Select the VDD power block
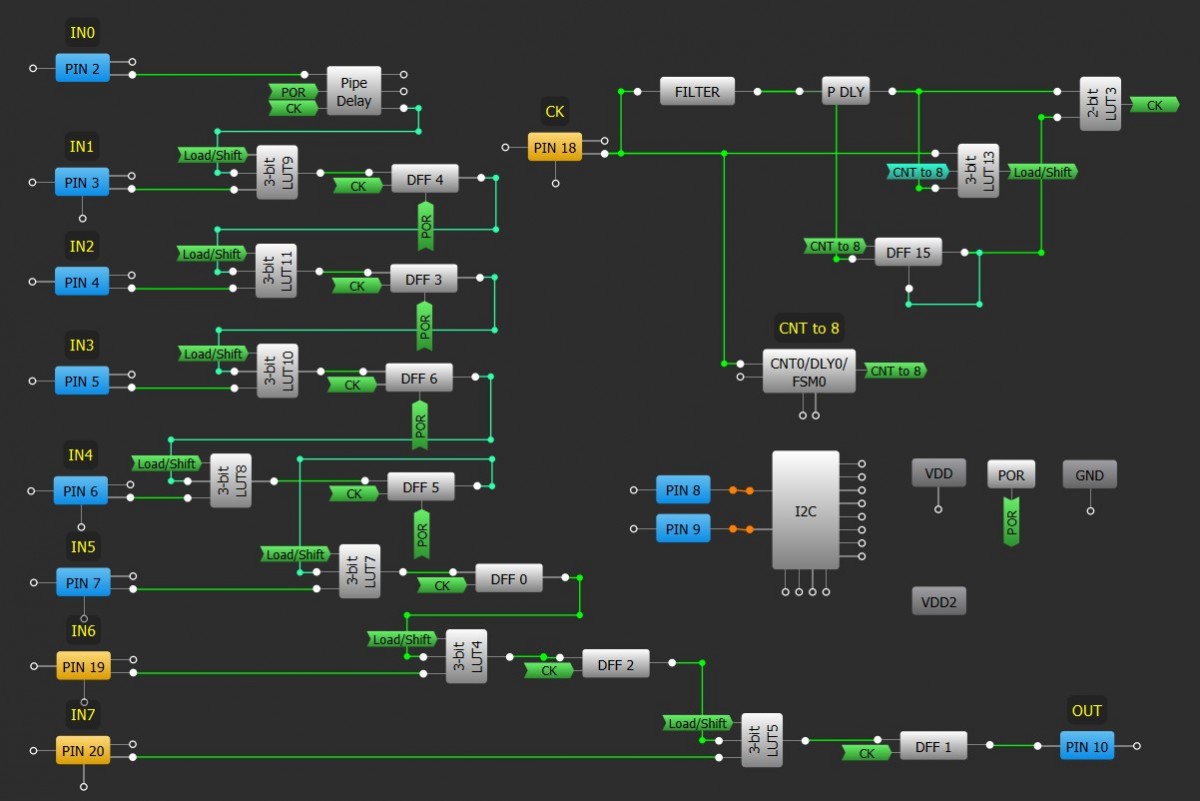 (x=938, y=473)
